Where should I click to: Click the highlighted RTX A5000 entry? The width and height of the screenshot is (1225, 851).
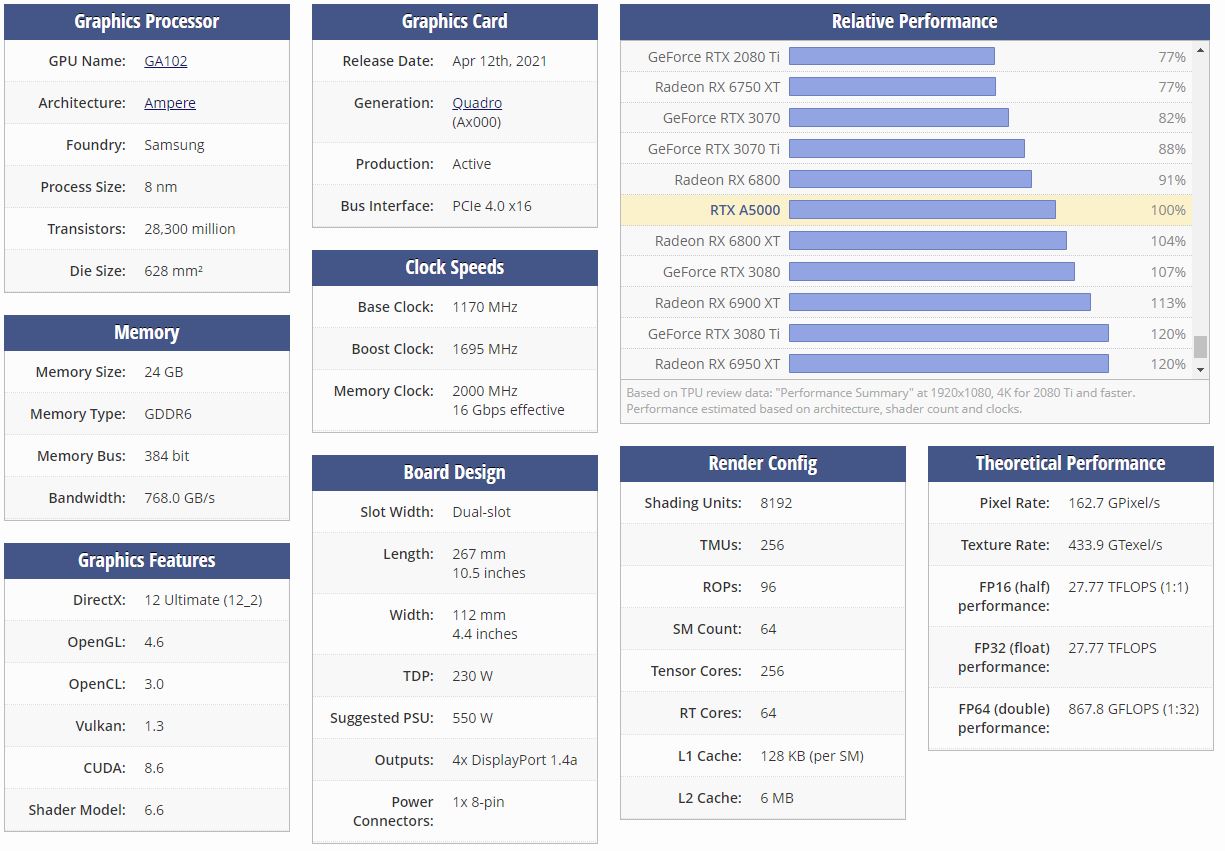pos(906,210)
